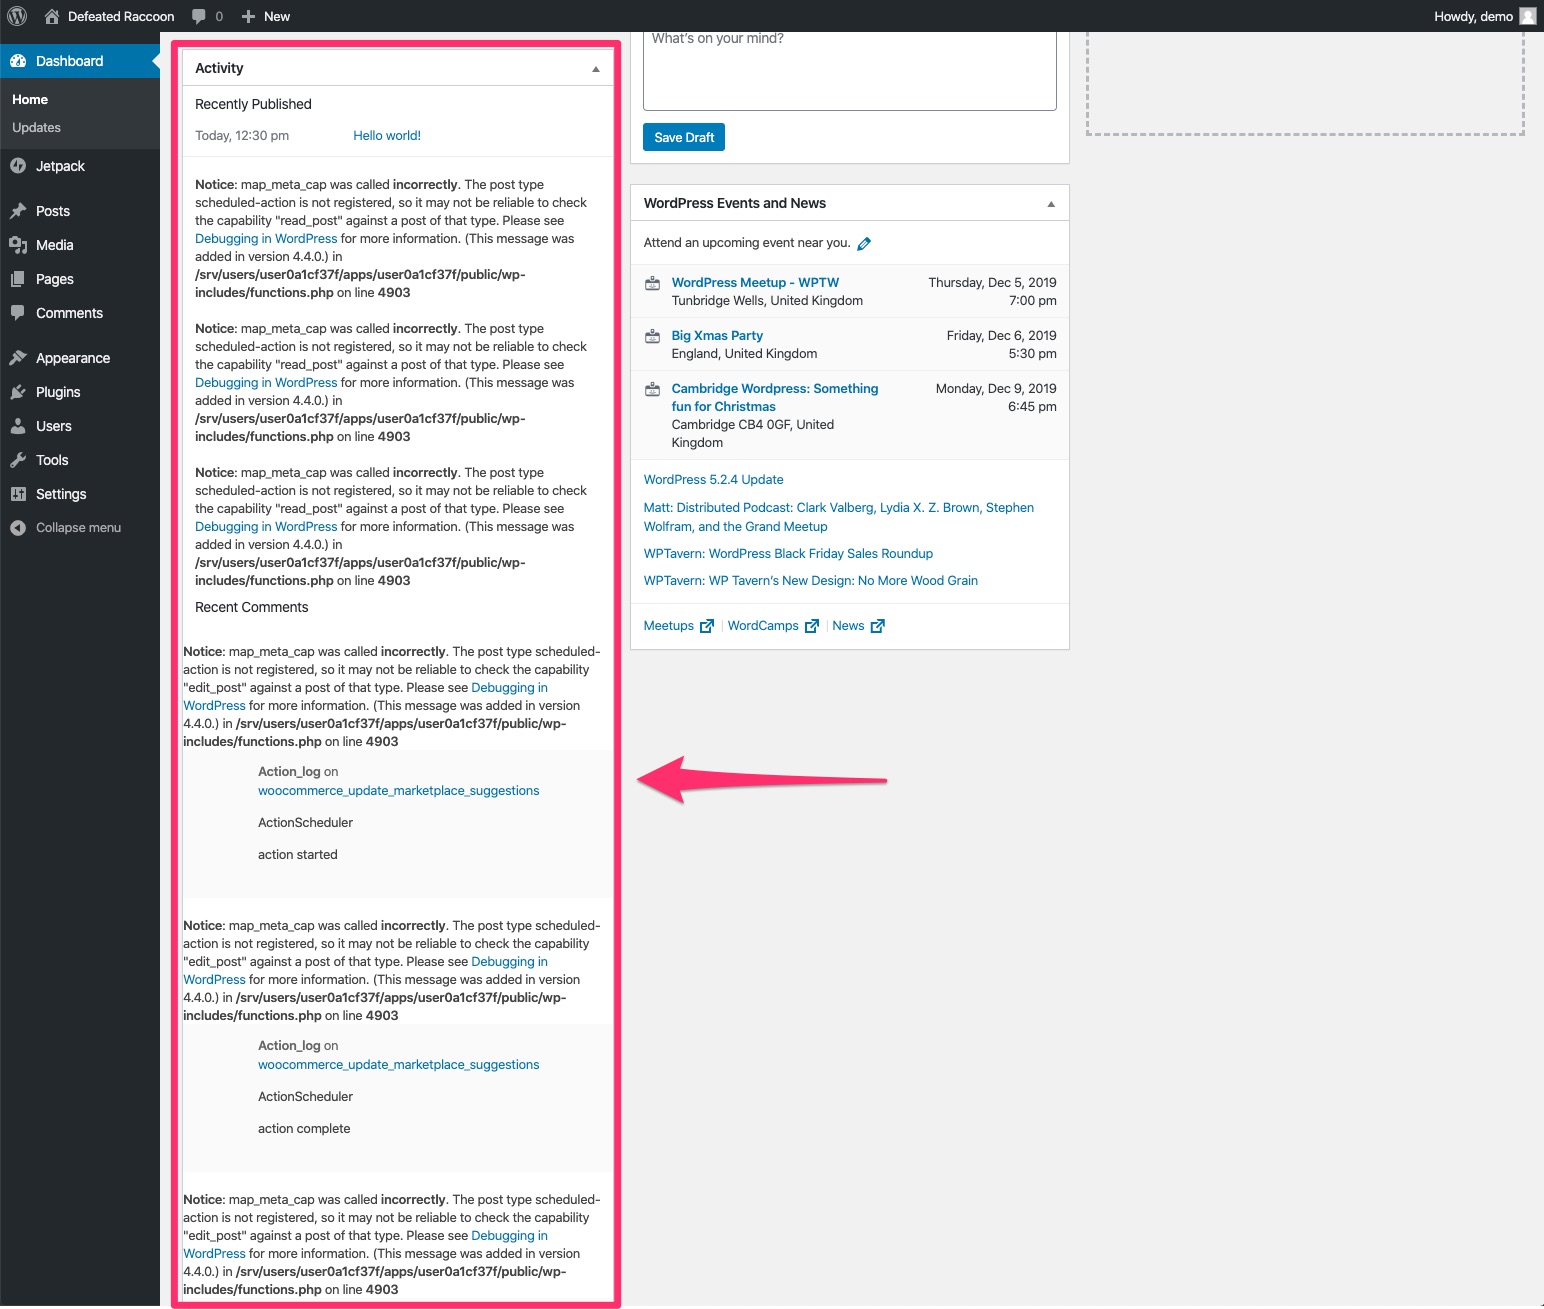This screenshot has height=1309, width=1544.
Task: Click the pencil icon to edit location
Action: pyautogui.click(x=864, y=243)
